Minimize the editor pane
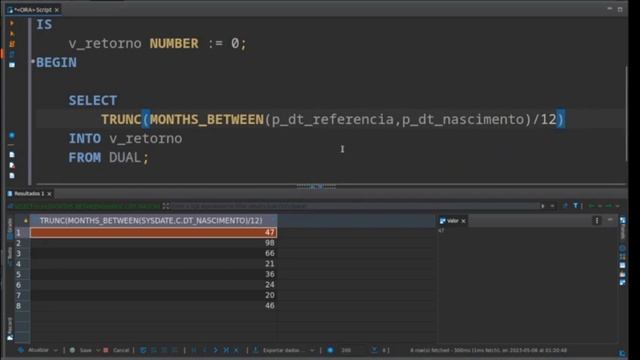The height and width of the screenshot is (360, 640). (610, 9)
